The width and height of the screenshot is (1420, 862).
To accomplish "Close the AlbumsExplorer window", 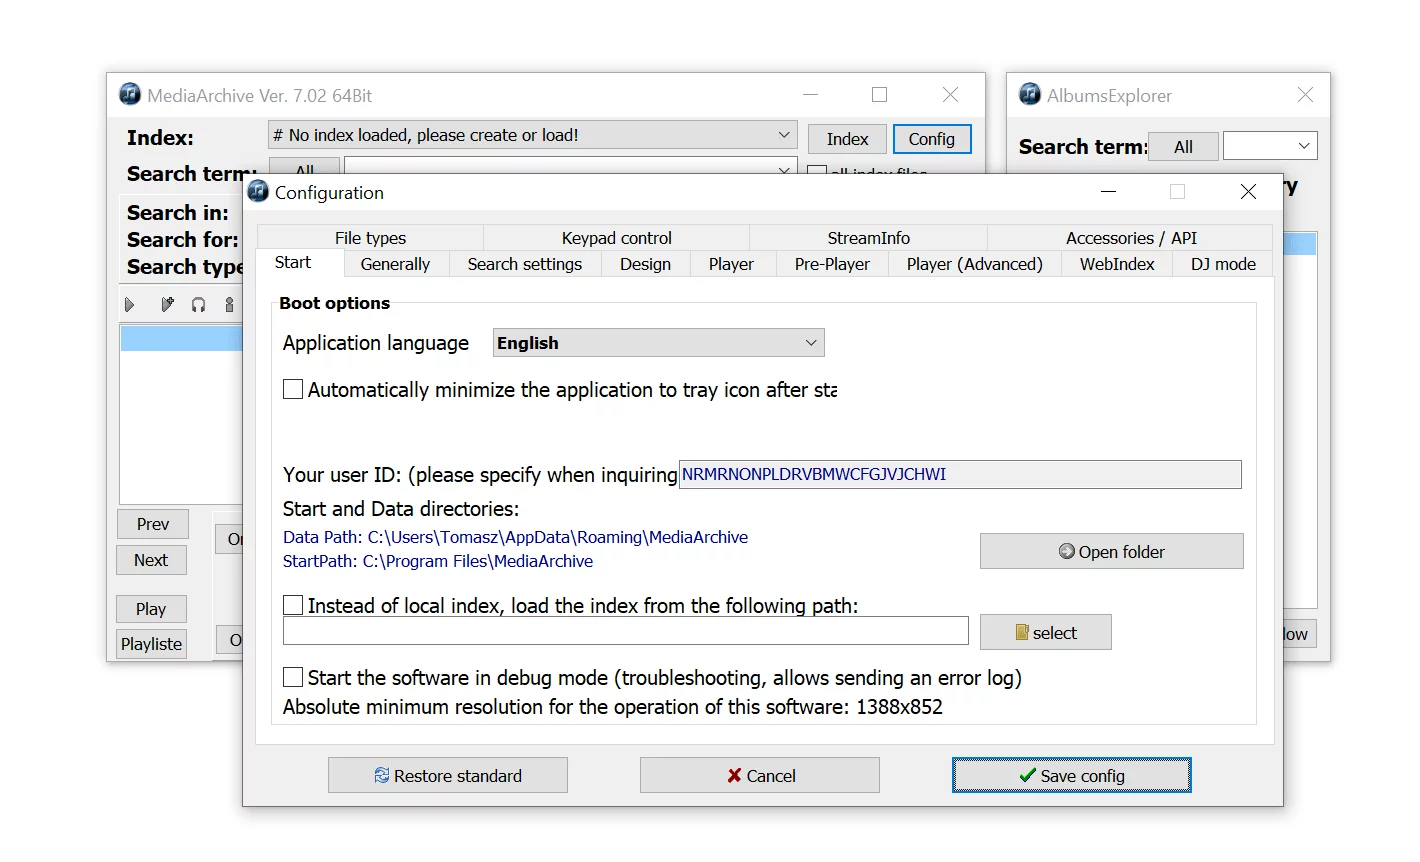I will click(1305, 95).
